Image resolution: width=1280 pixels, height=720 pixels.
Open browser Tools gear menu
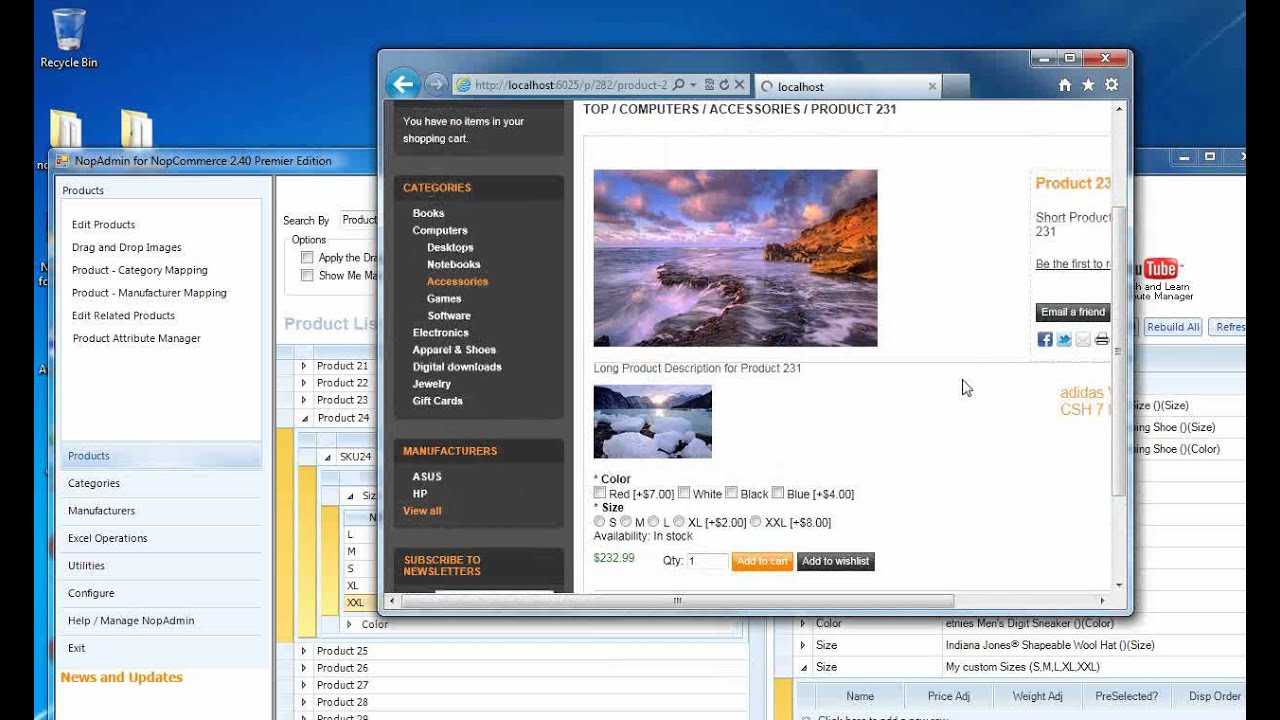coord(1111,86)
